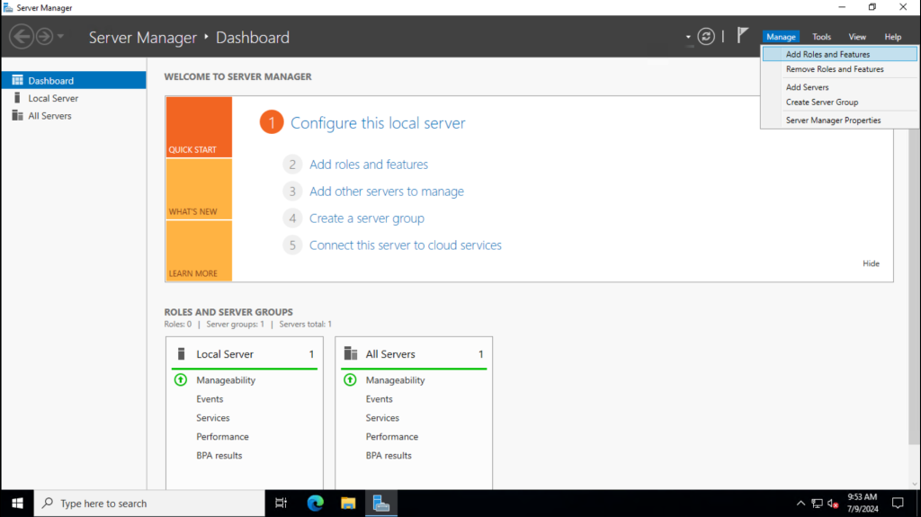Click the Add other servers to manage link
Viewport: 921px width, 517px height.
point(386,191)
